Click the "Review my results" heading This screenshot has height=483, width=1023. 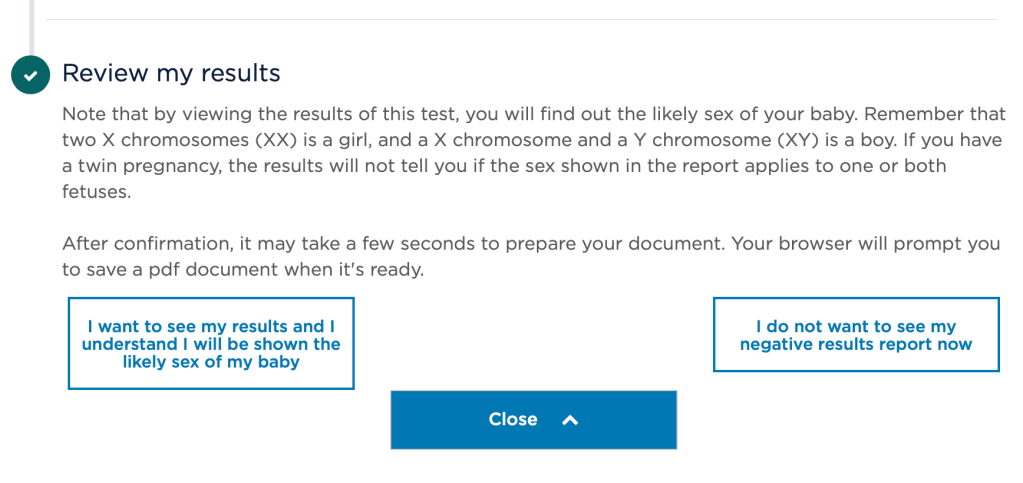click(x=171, y=73)
